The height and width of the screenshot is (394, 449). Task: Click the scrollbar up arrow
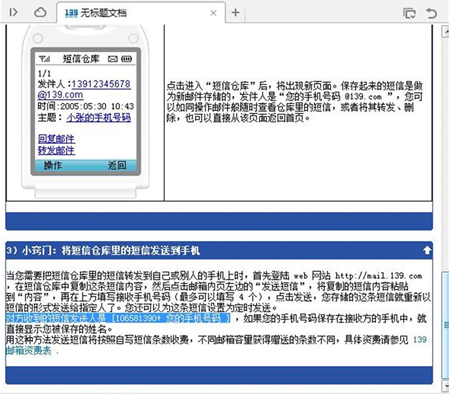(445, 32)
